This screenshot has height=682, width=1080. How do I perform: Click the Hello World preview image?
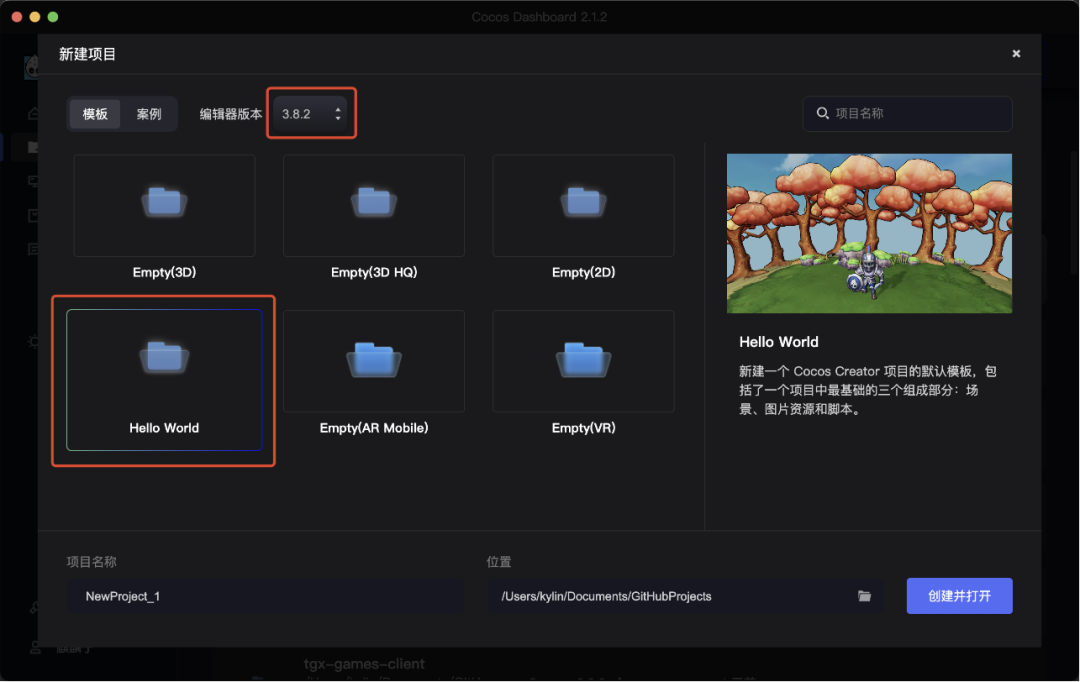869,234
